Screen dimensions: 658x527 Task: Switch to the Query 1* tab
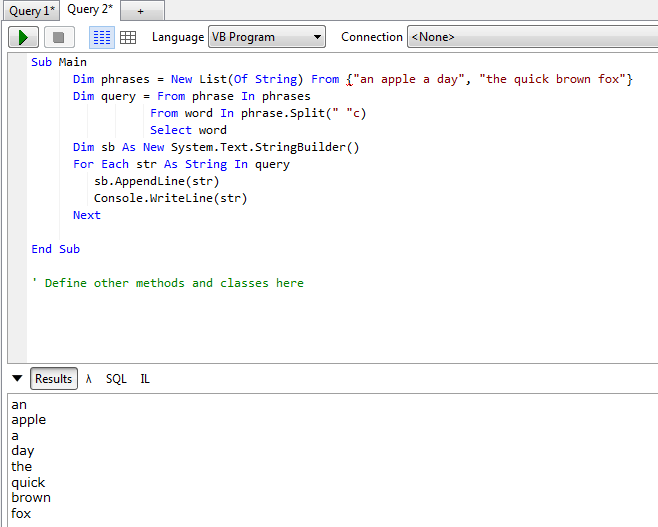tap(32, 10)
